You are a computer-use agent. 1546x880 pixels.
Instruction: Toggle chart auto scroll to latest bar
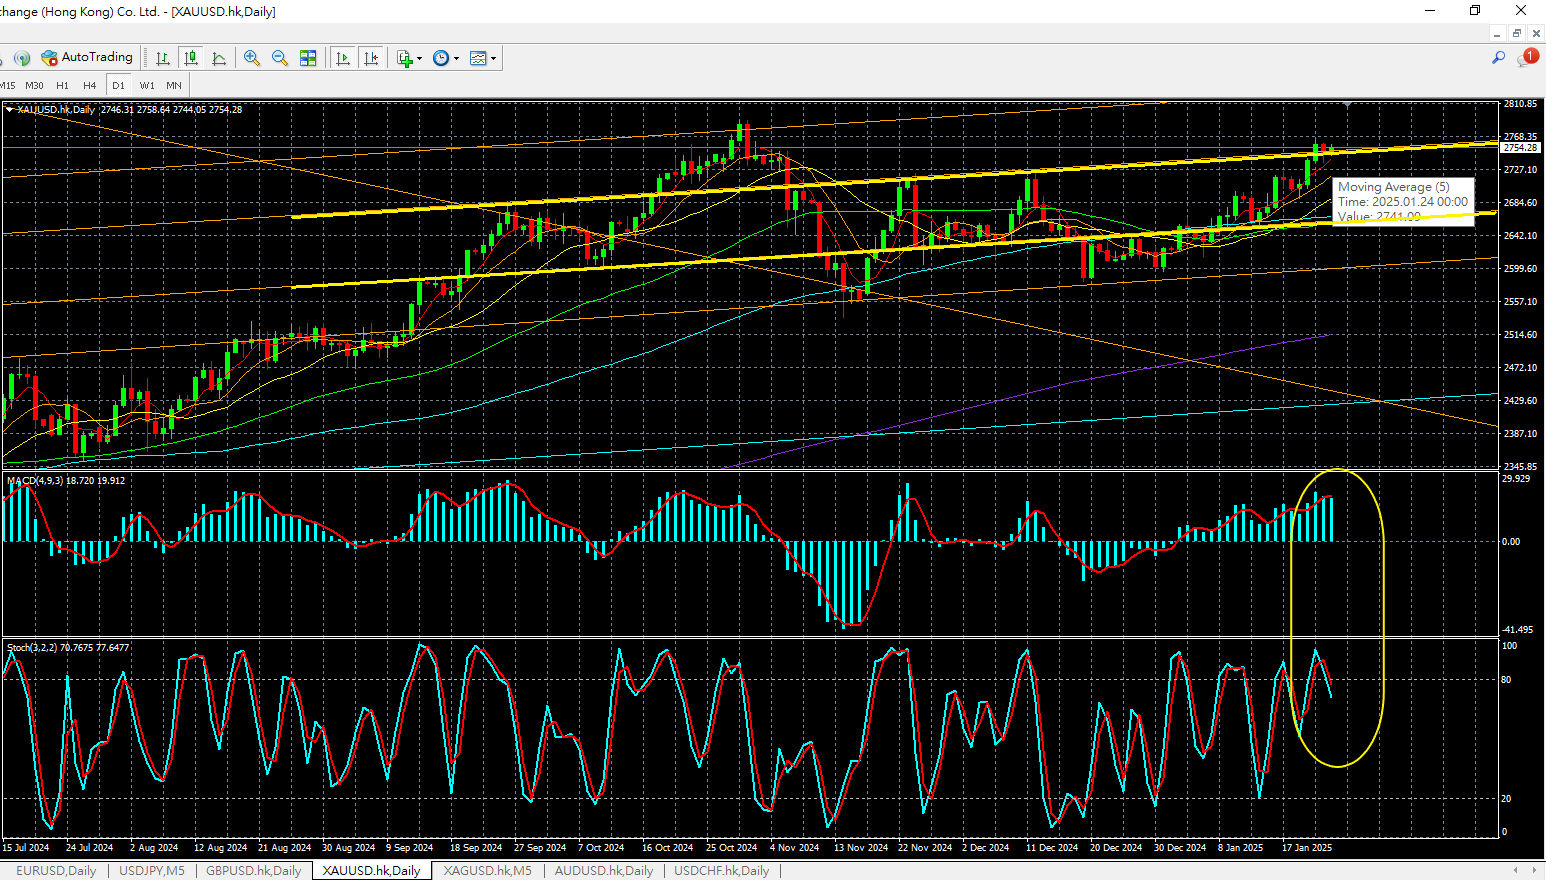point(343,58)
